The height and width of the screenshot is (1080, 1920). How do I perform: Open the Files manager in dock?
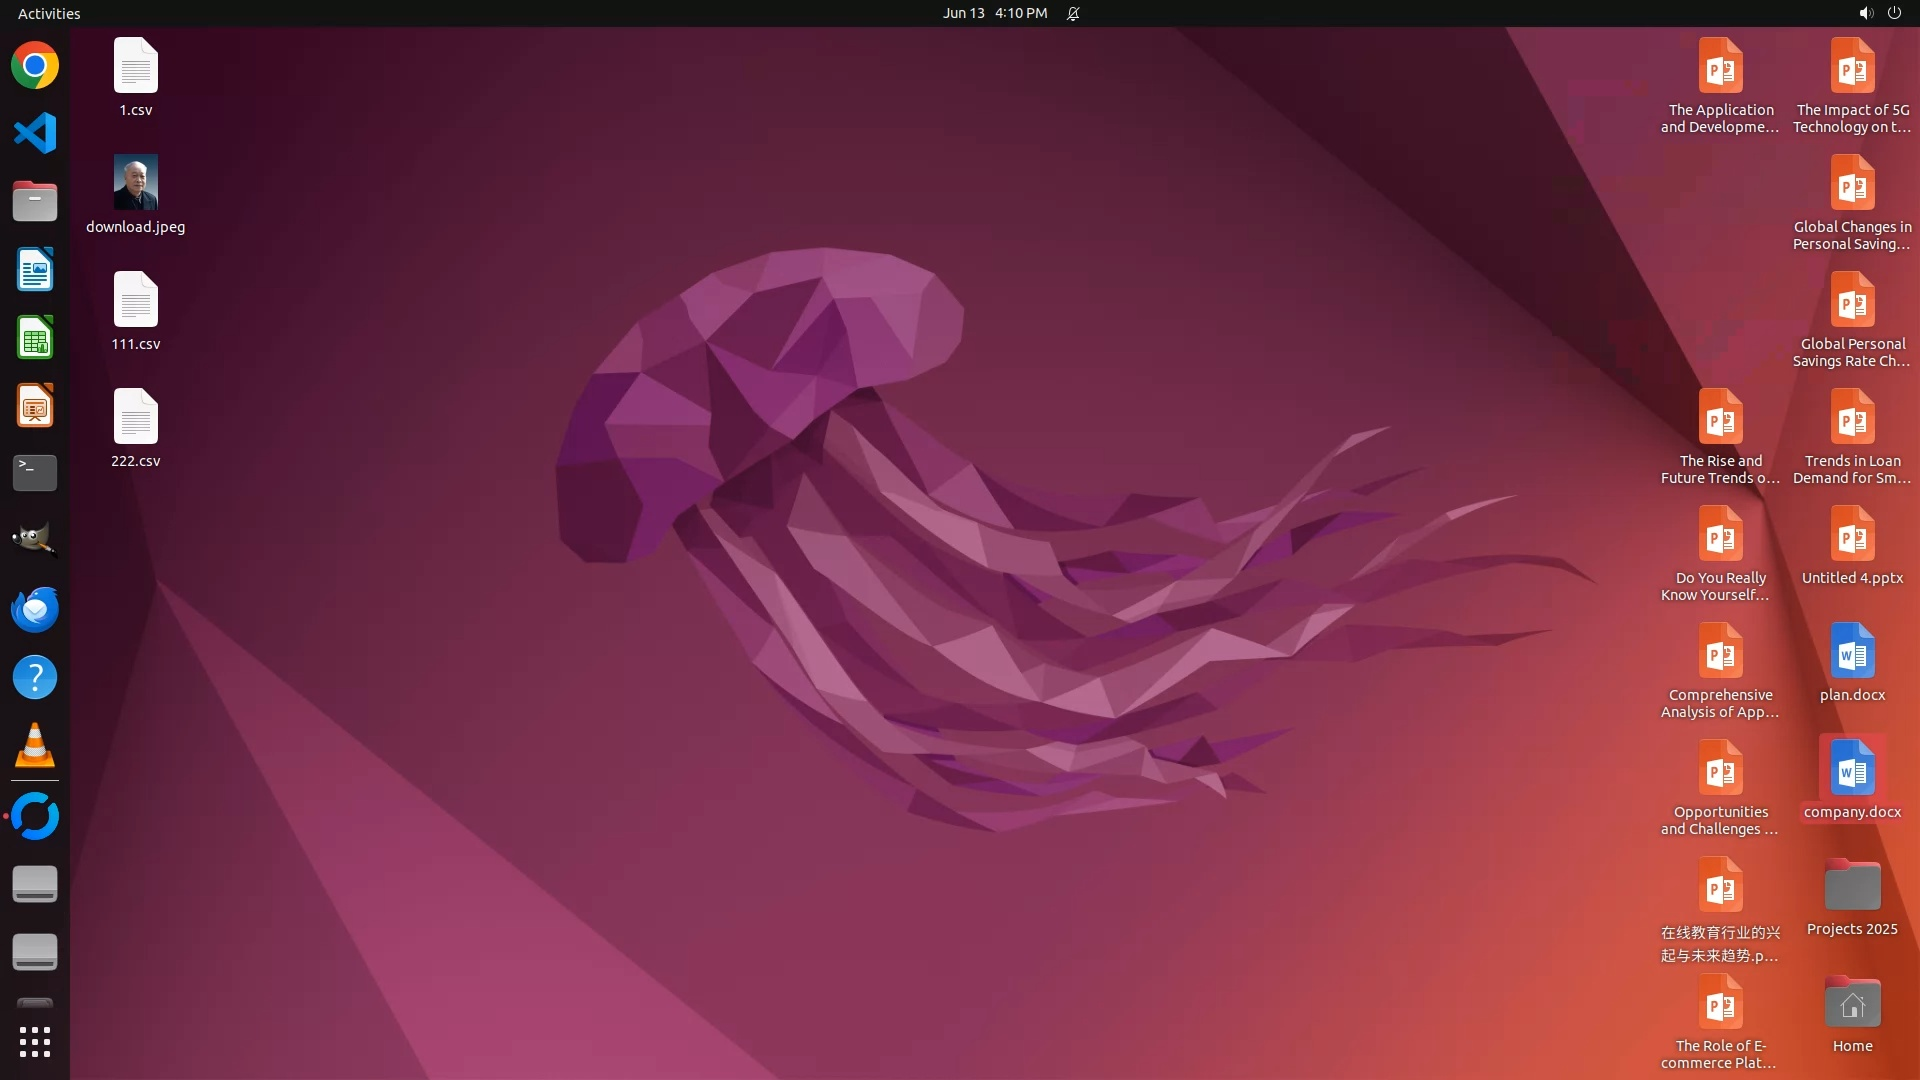pyautogui.click(x=35, y=201)
